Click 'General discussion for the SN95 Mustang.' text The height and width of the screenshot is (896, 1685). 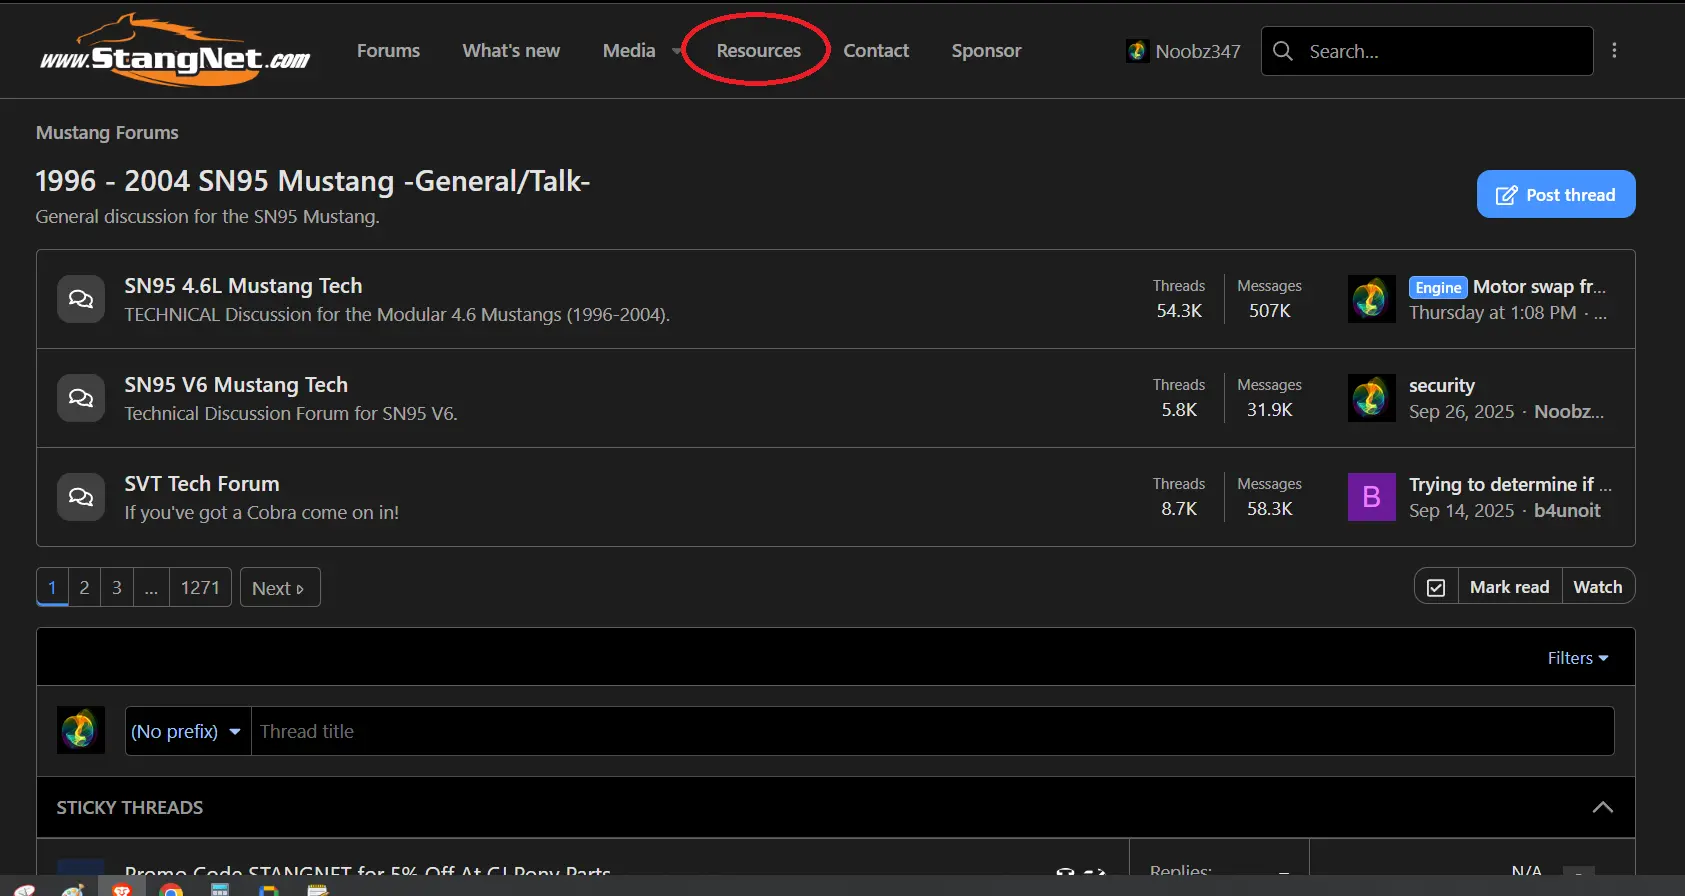coord(207,217)
